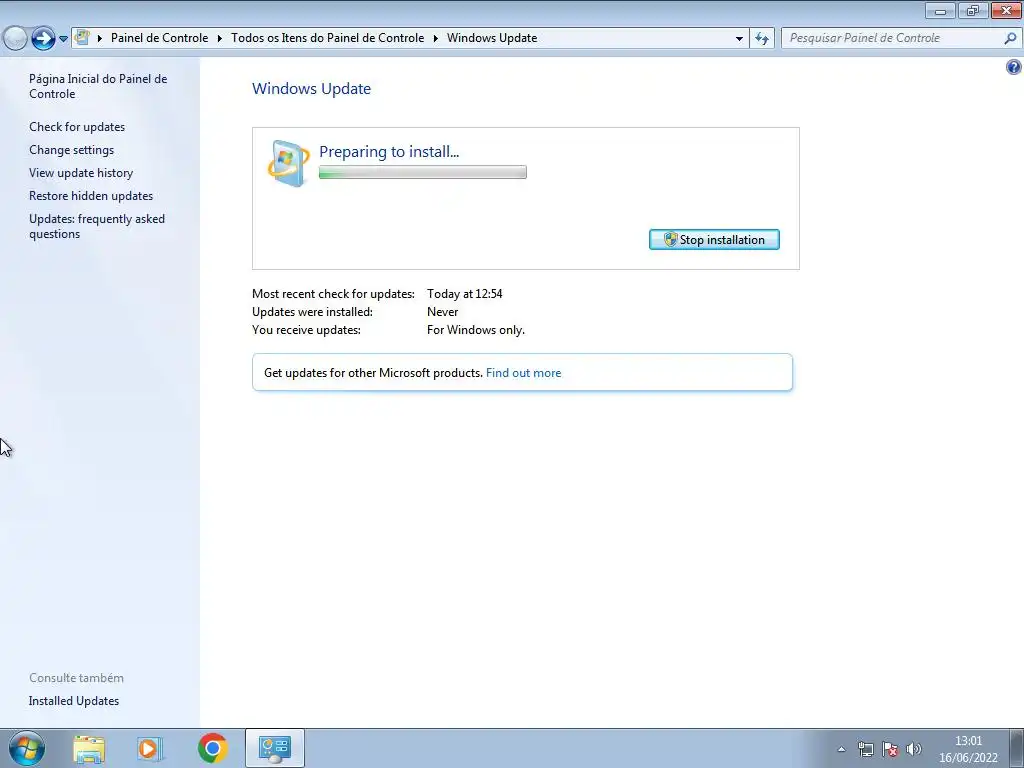The width and height of the screenshot is (1024, 768).
Task: Click 'Preparing to install...' status text
Action: point(389,152)
